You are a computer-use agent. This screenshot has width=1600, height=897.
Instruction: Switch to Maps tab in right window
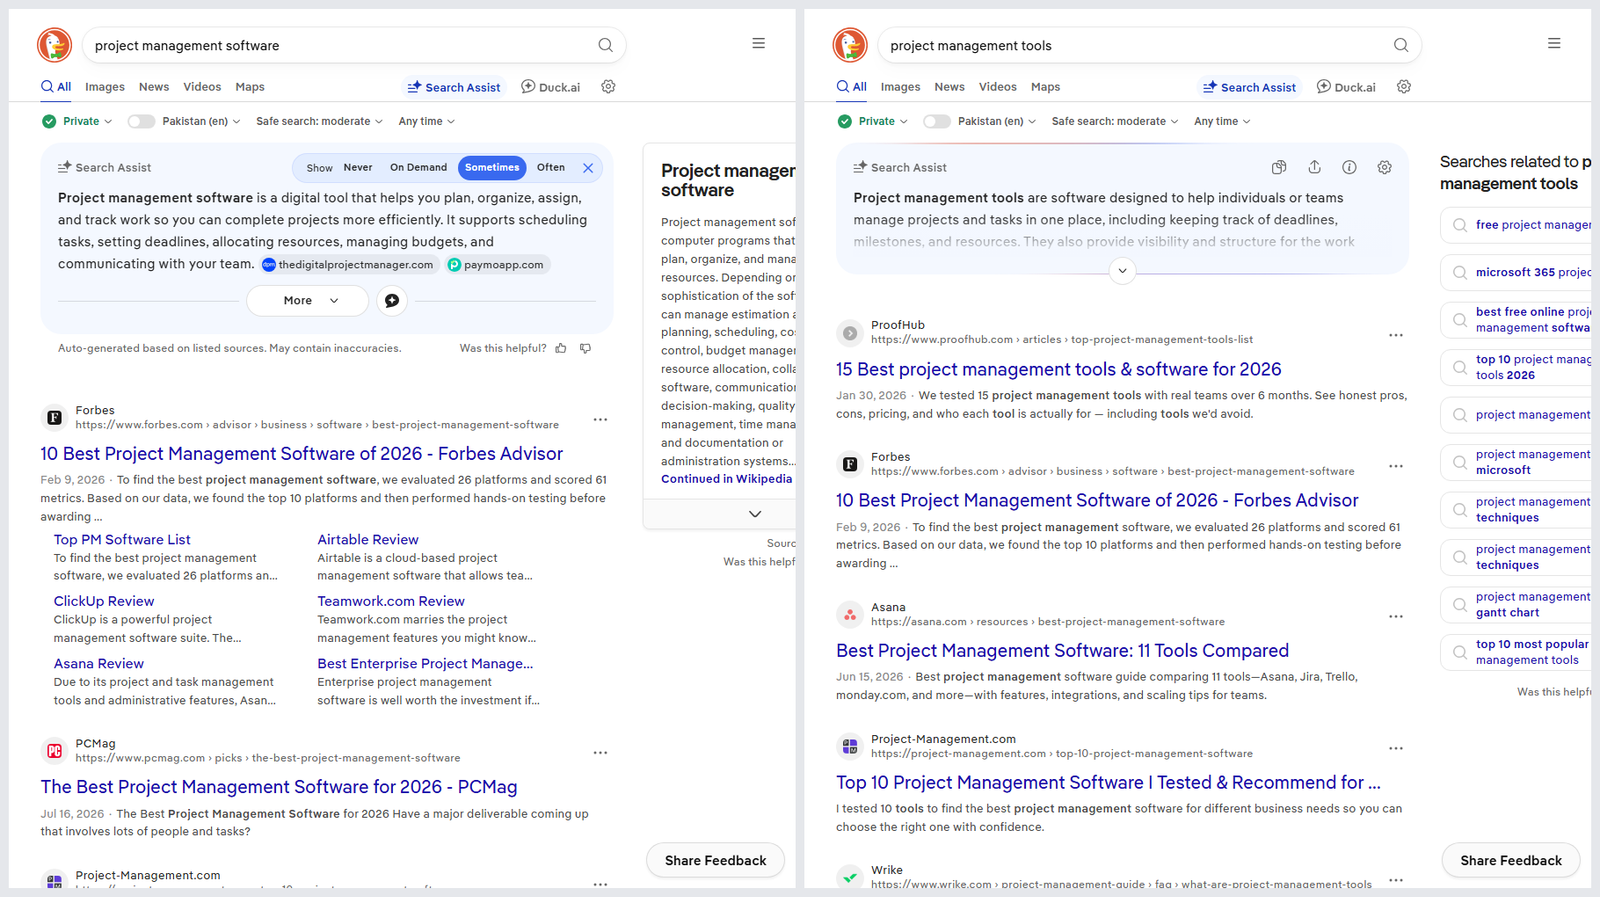click(1046, 87)
